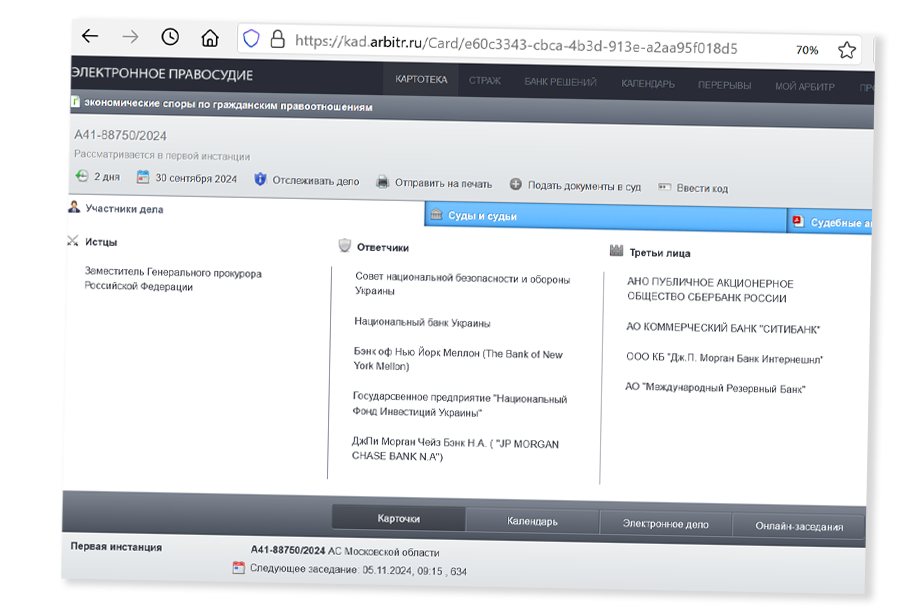
Task: Click Бэнк оф Нью Йорк Меллон defendant
Action: (x=458, y=360)
